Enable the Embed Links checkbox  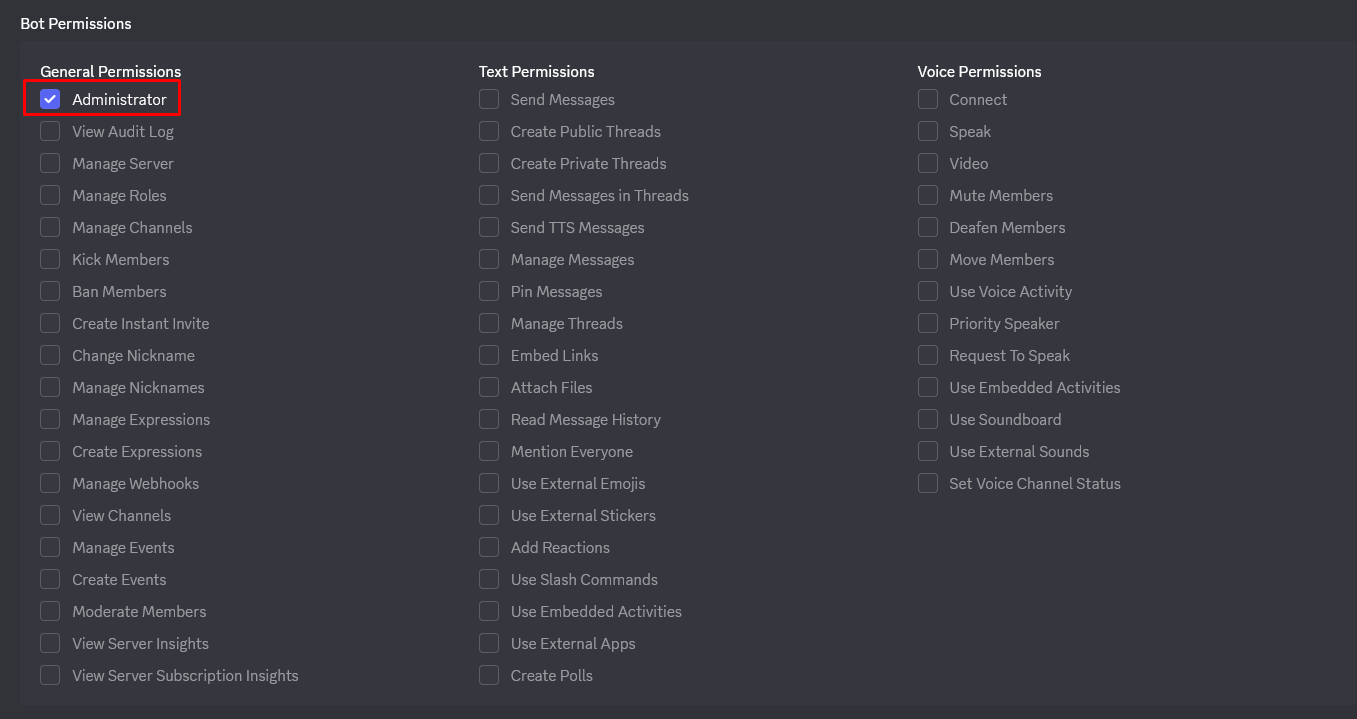point(489,356)
